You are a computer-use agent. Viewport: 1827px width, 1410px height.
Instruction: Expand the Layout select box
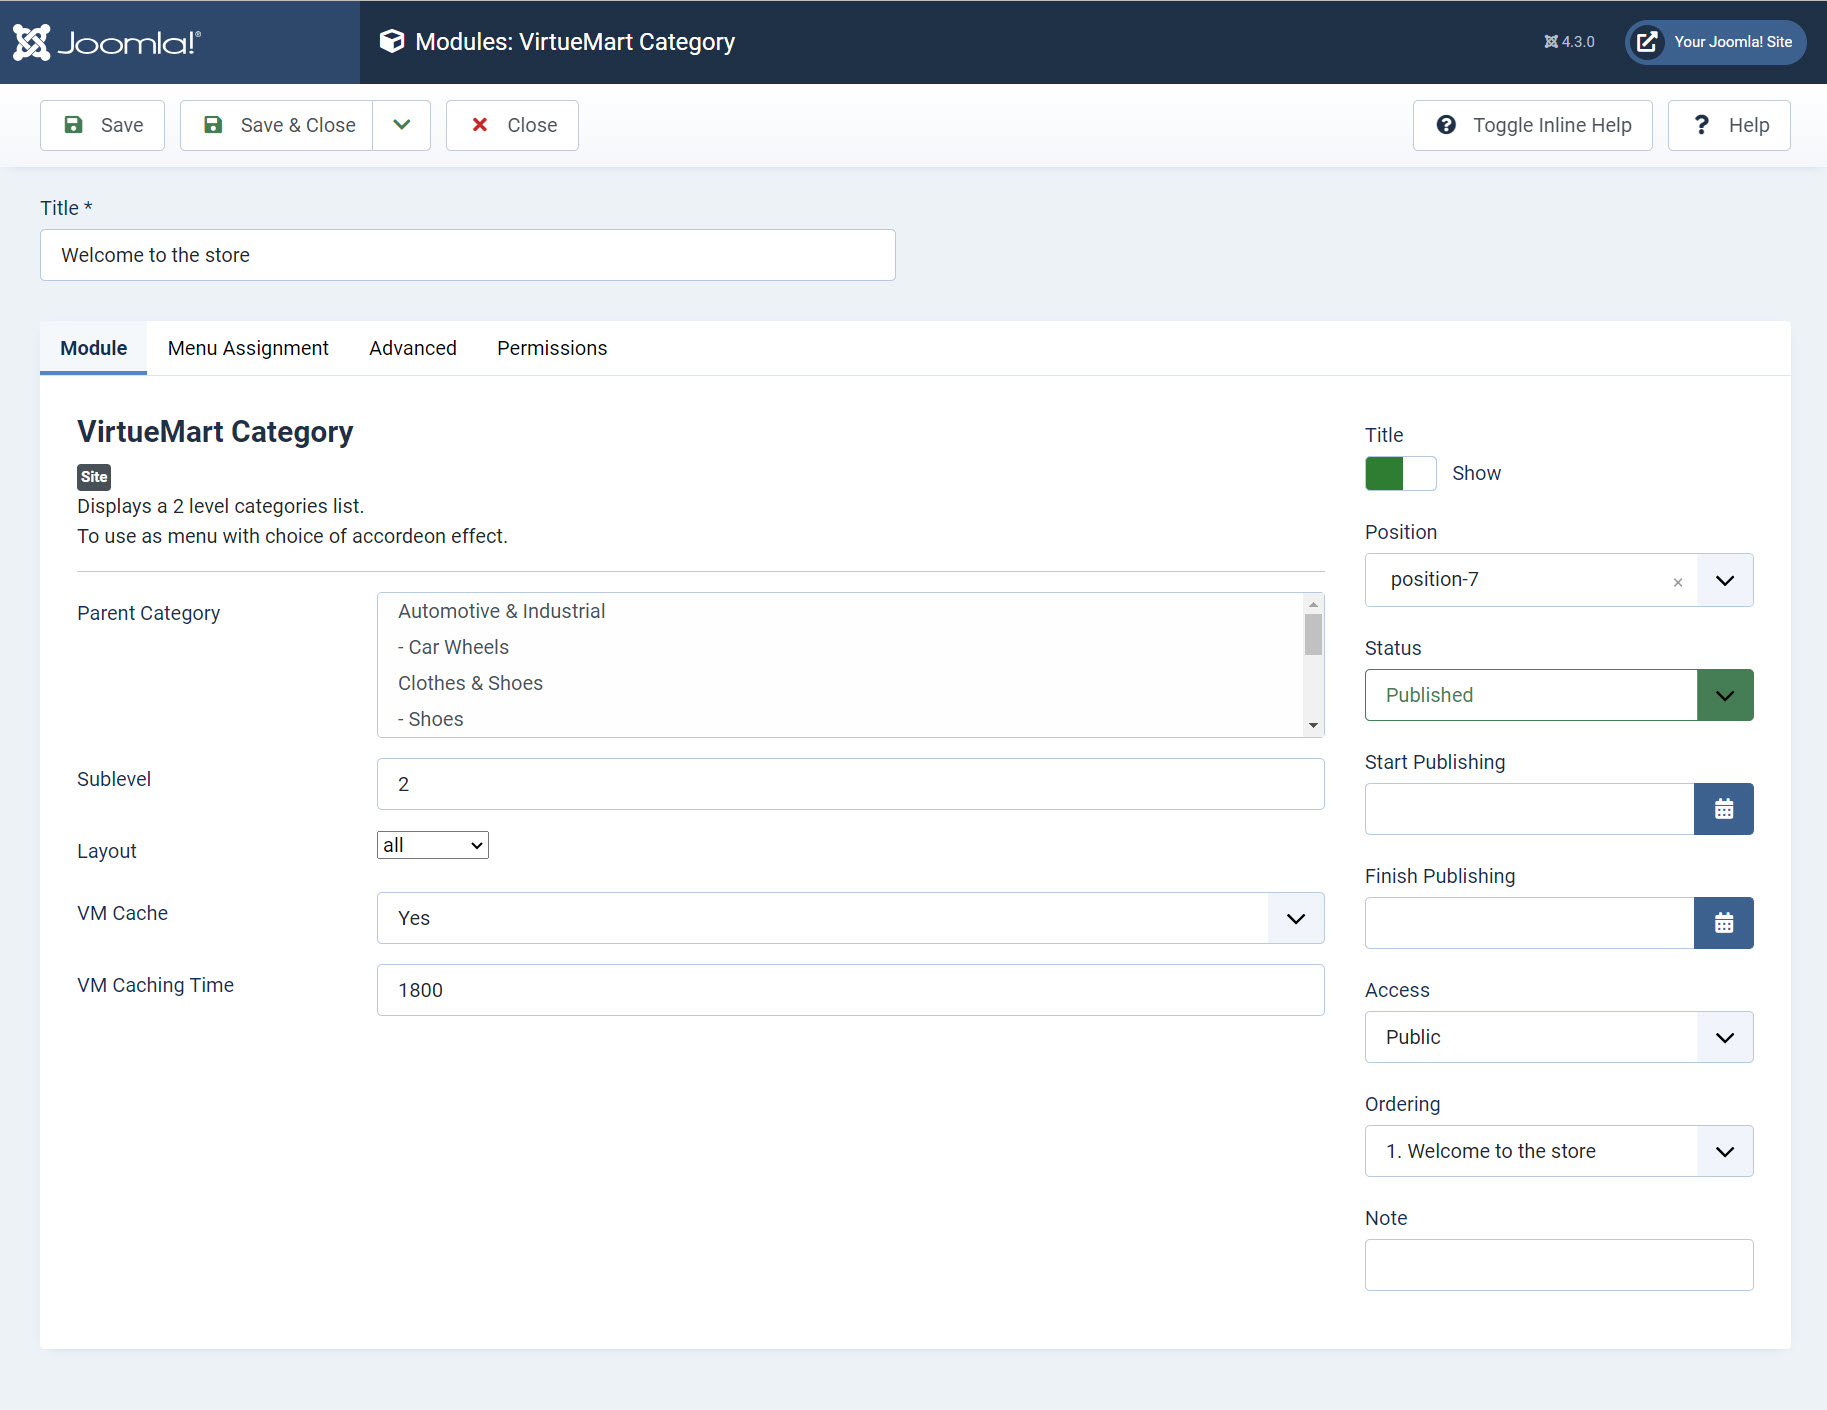432,845
